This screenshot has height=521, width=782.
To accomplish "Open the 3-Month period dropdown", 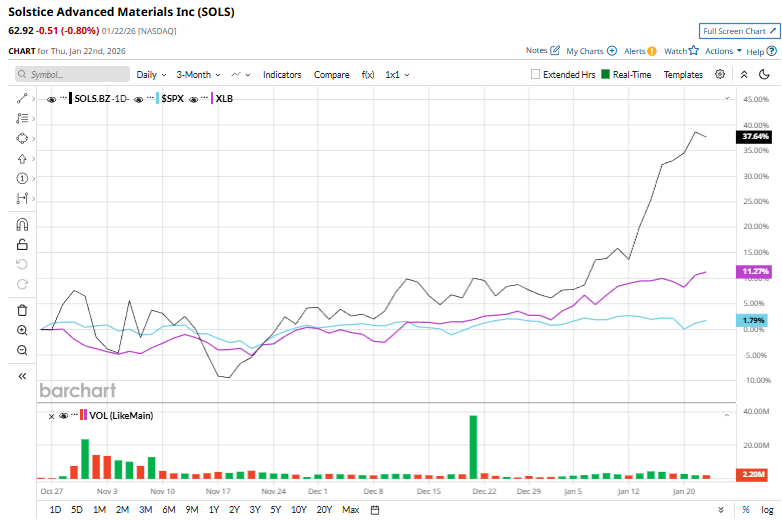I will click(198, 74).
